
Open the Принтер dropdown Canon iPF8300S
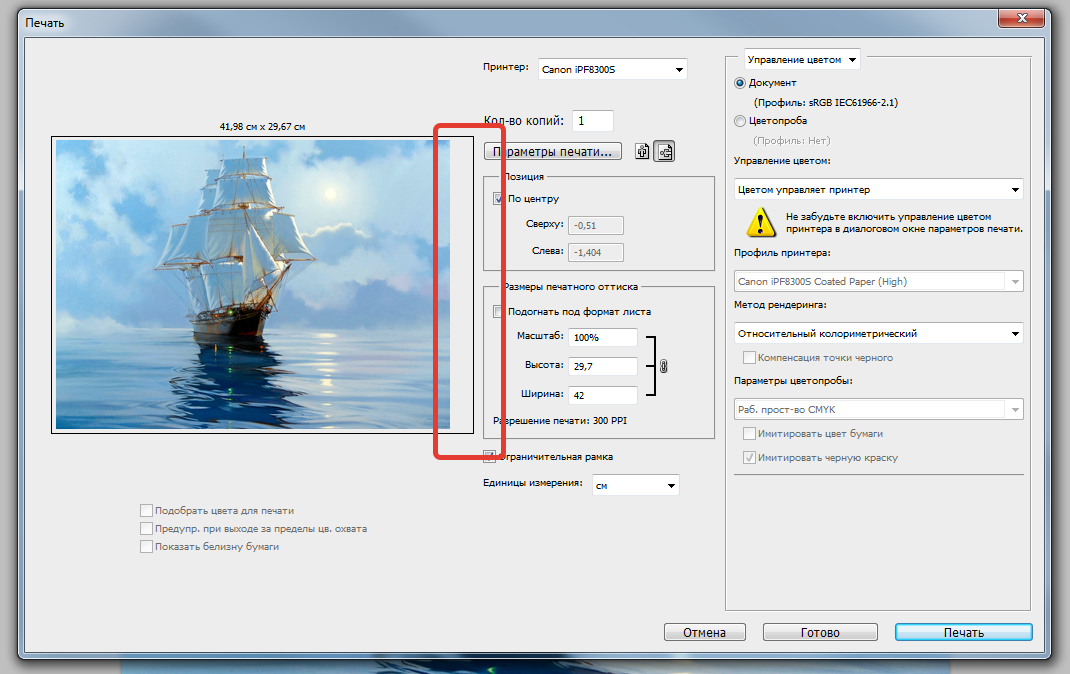coord(612,70)
